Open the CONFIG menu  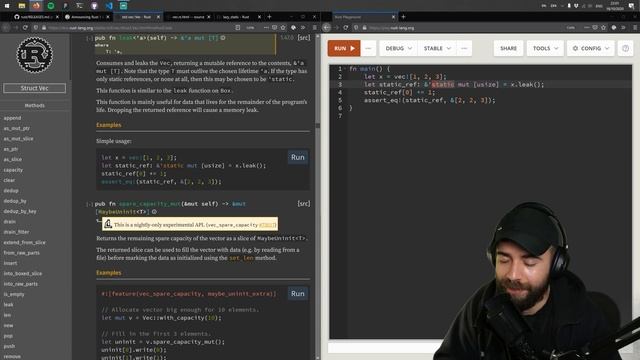coord(590,48)
